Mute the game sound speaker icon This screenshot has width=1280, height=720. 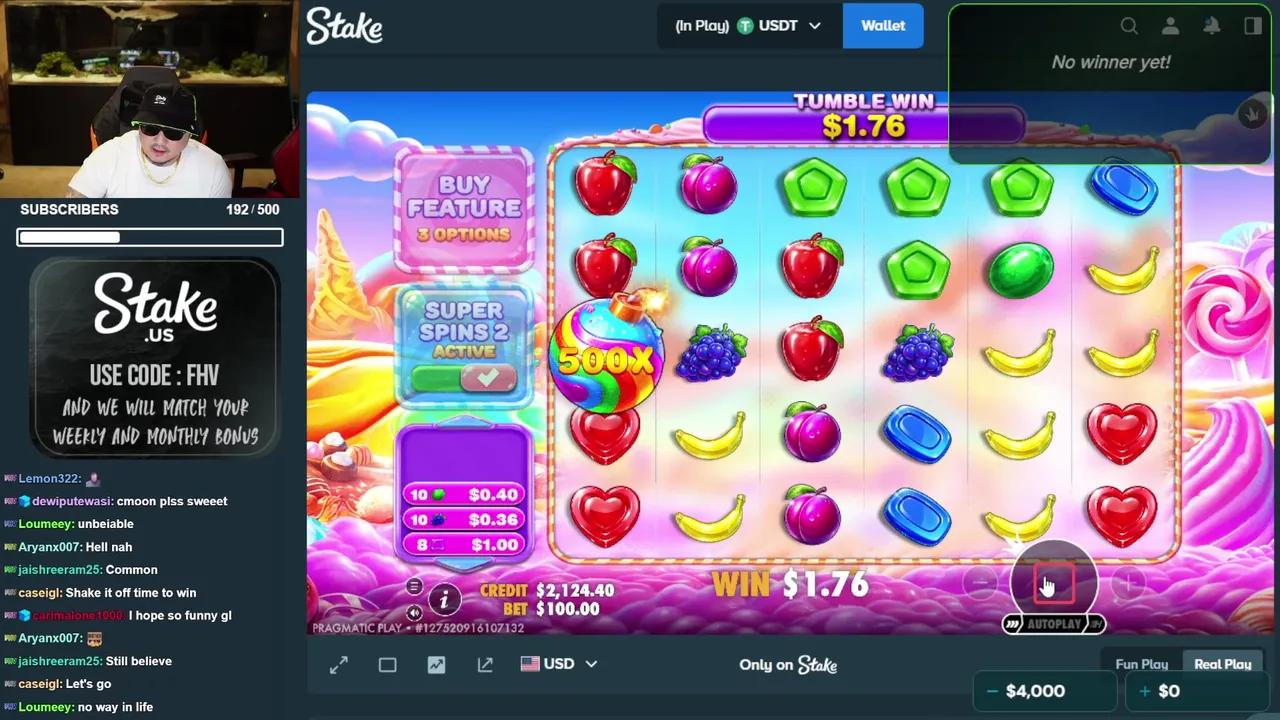(415, 612)
